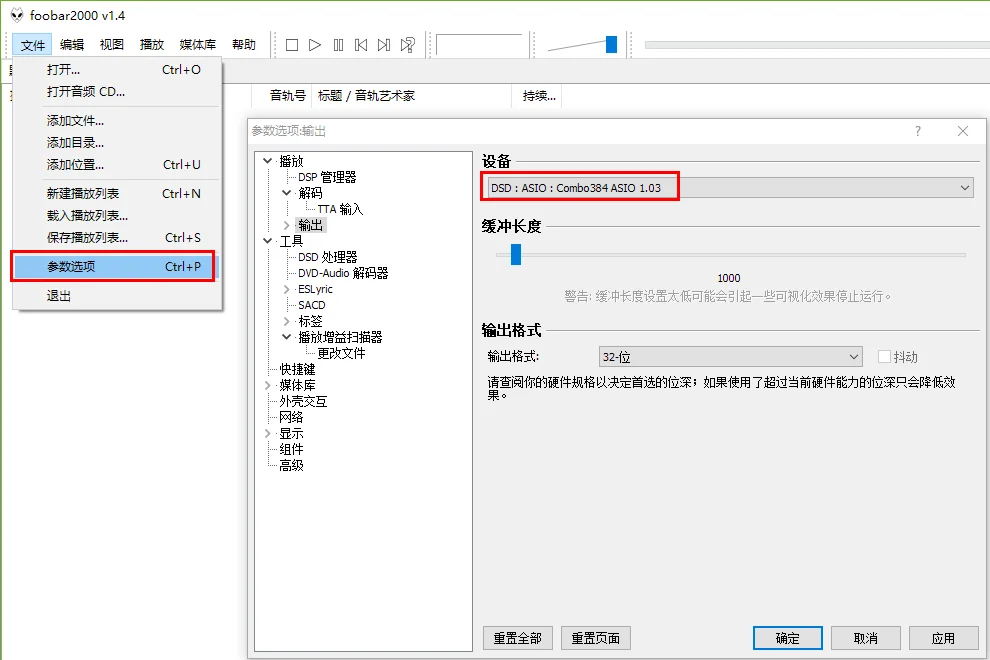Enable the 抖动 dither checkbox

[x=884, y=357]
